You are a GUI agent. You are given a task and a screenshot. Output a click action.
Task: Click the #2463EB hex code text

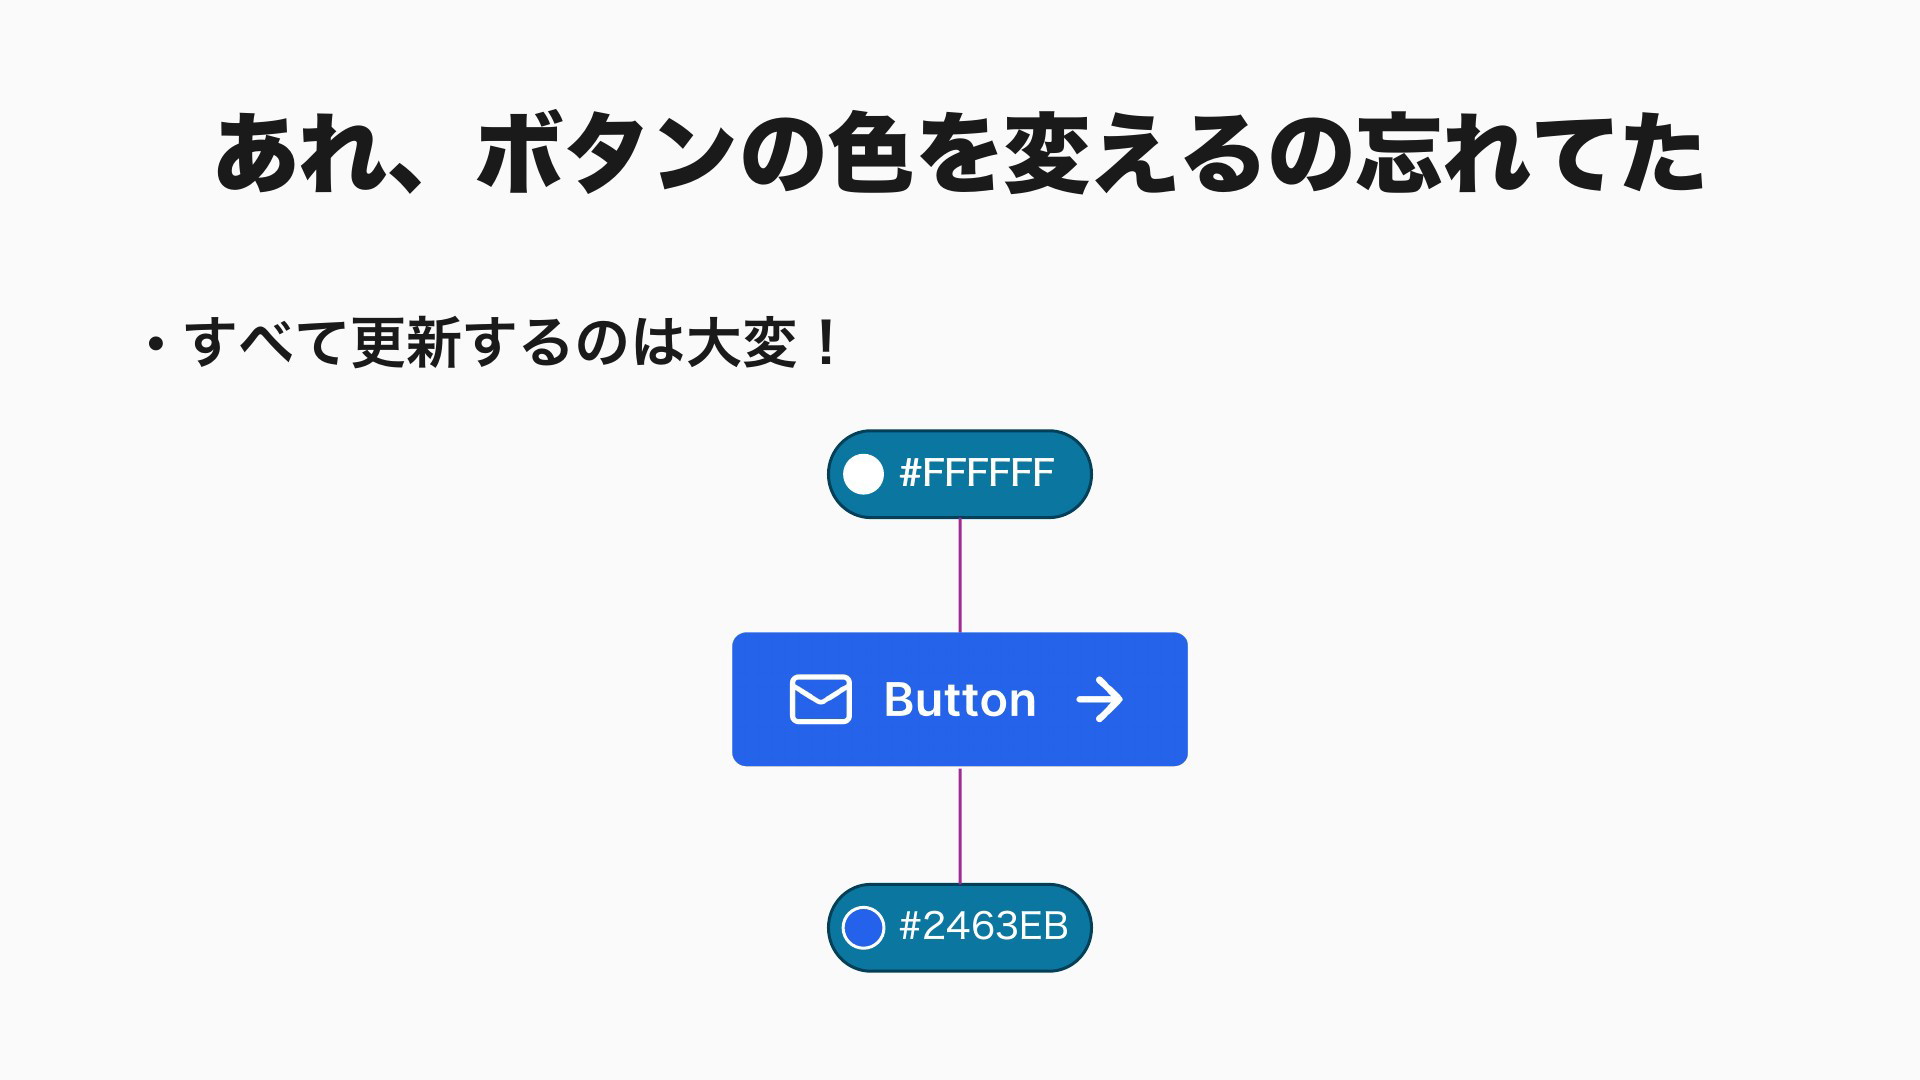coord(984,926)
